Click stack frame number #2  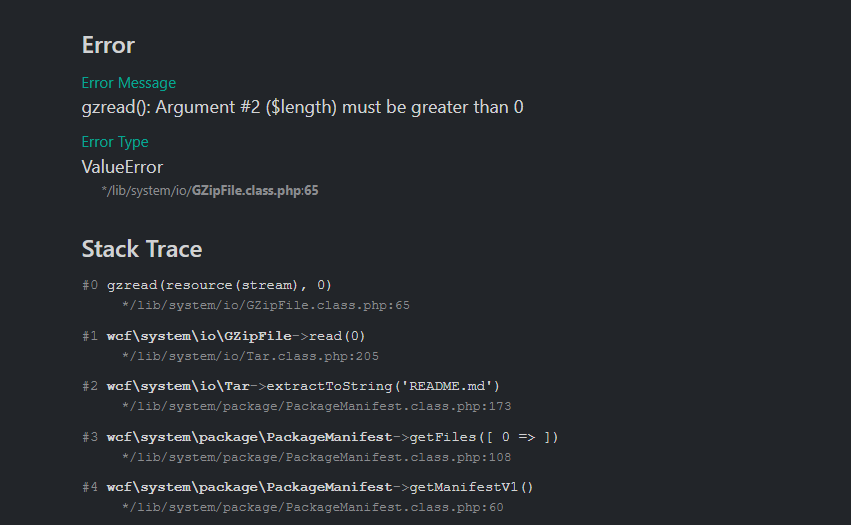pos(91,386)
